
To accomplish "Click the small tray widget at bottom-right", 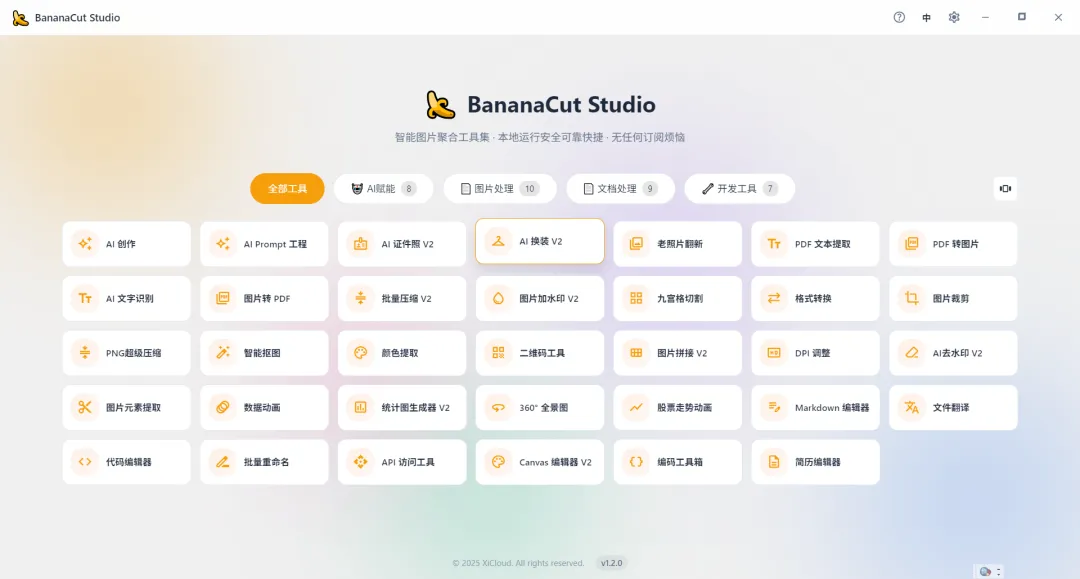I will (990, 571).
